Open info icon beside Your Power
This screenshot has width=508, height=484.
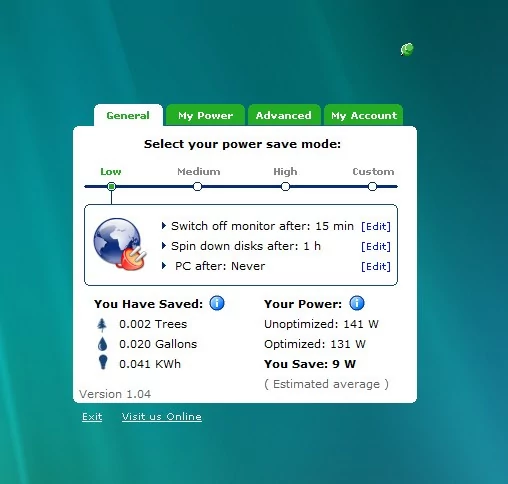coord(357,303)
